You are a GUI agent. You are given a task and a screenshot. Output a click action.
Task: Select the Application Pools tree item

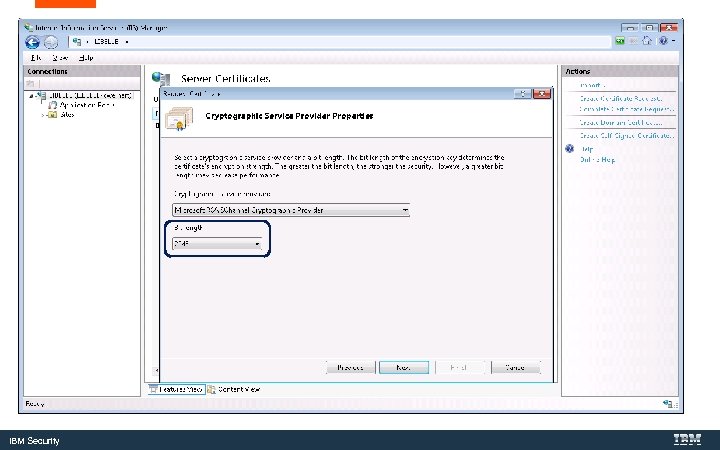click(x=86, y=105)
